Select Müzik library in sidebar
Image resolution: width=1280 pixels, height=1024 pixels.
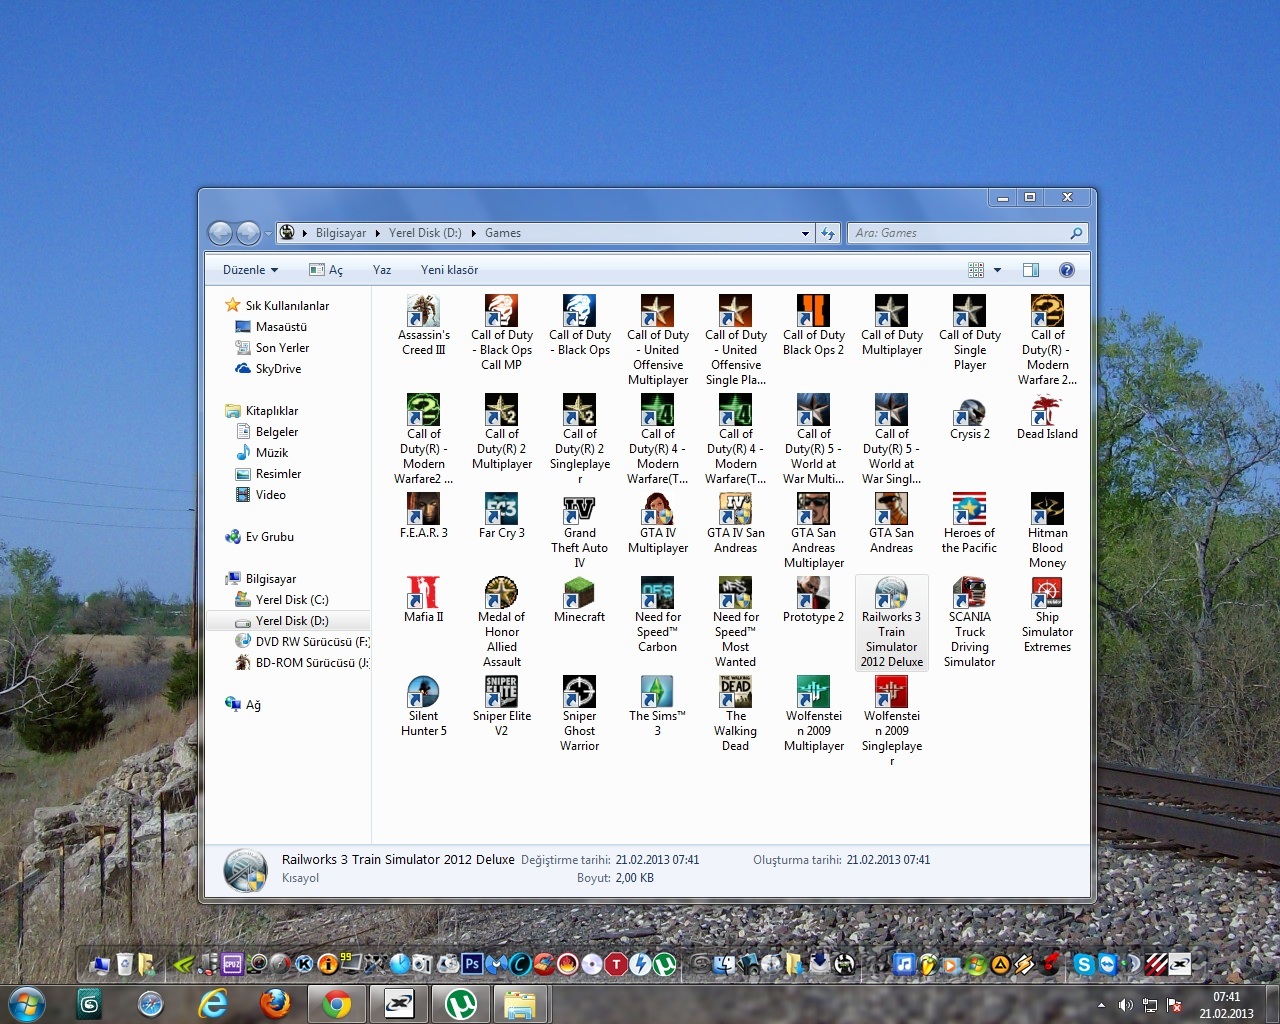pos(262,453)
